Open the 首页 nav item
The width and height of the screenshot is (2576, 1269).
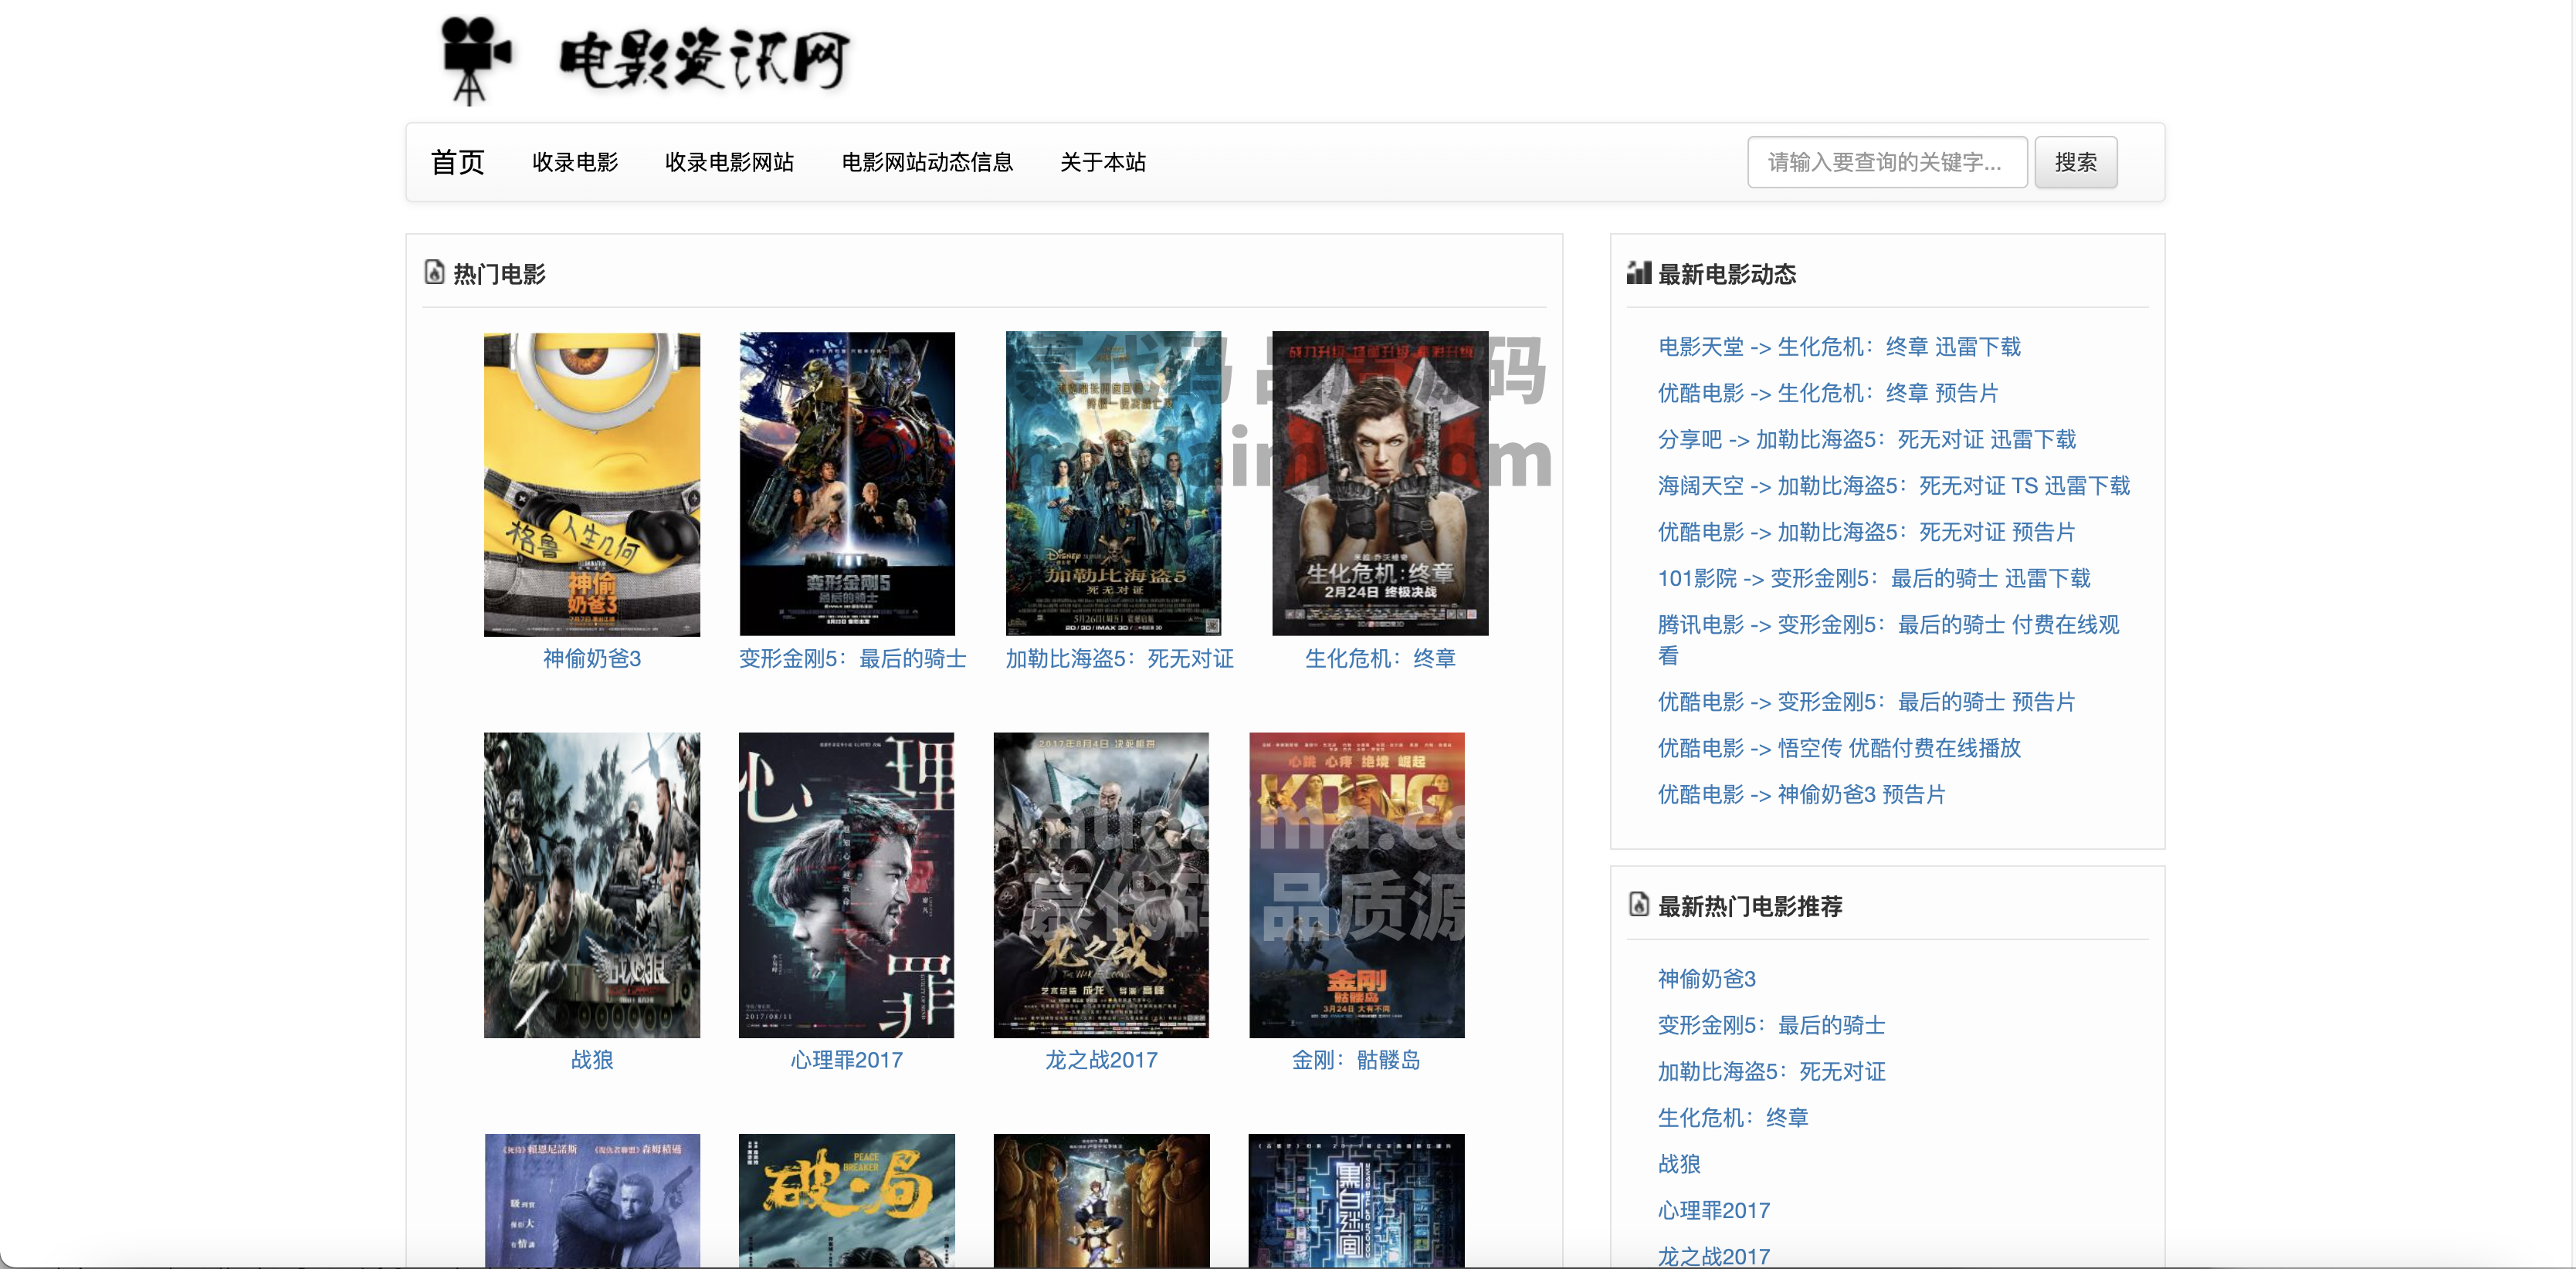click(x=457, y=162)
